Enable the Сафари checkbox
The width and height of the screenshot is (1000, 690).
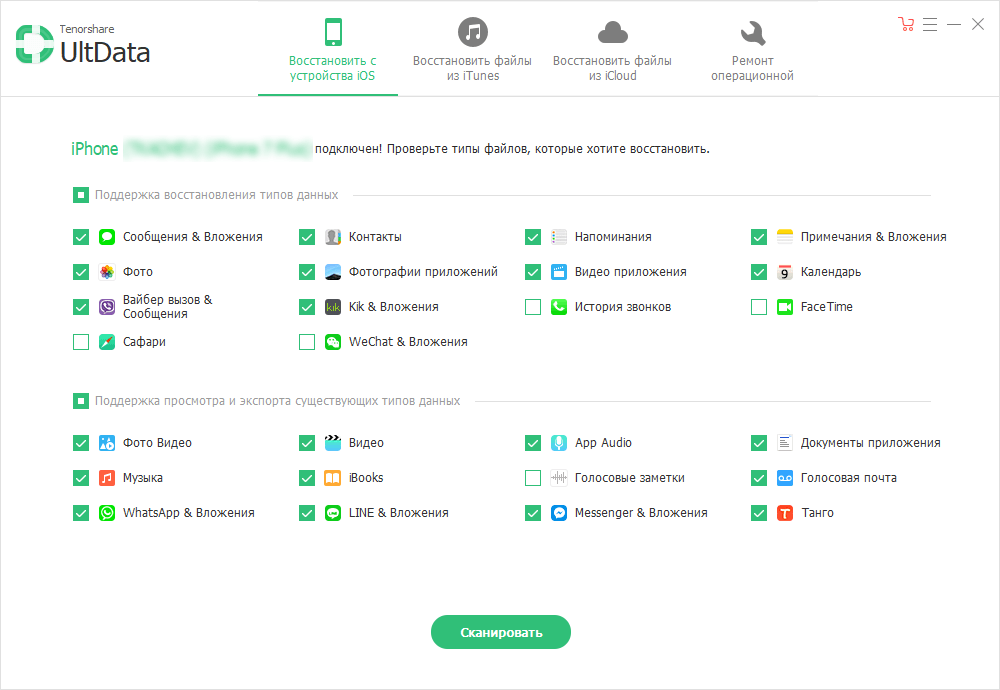[80, 342]
